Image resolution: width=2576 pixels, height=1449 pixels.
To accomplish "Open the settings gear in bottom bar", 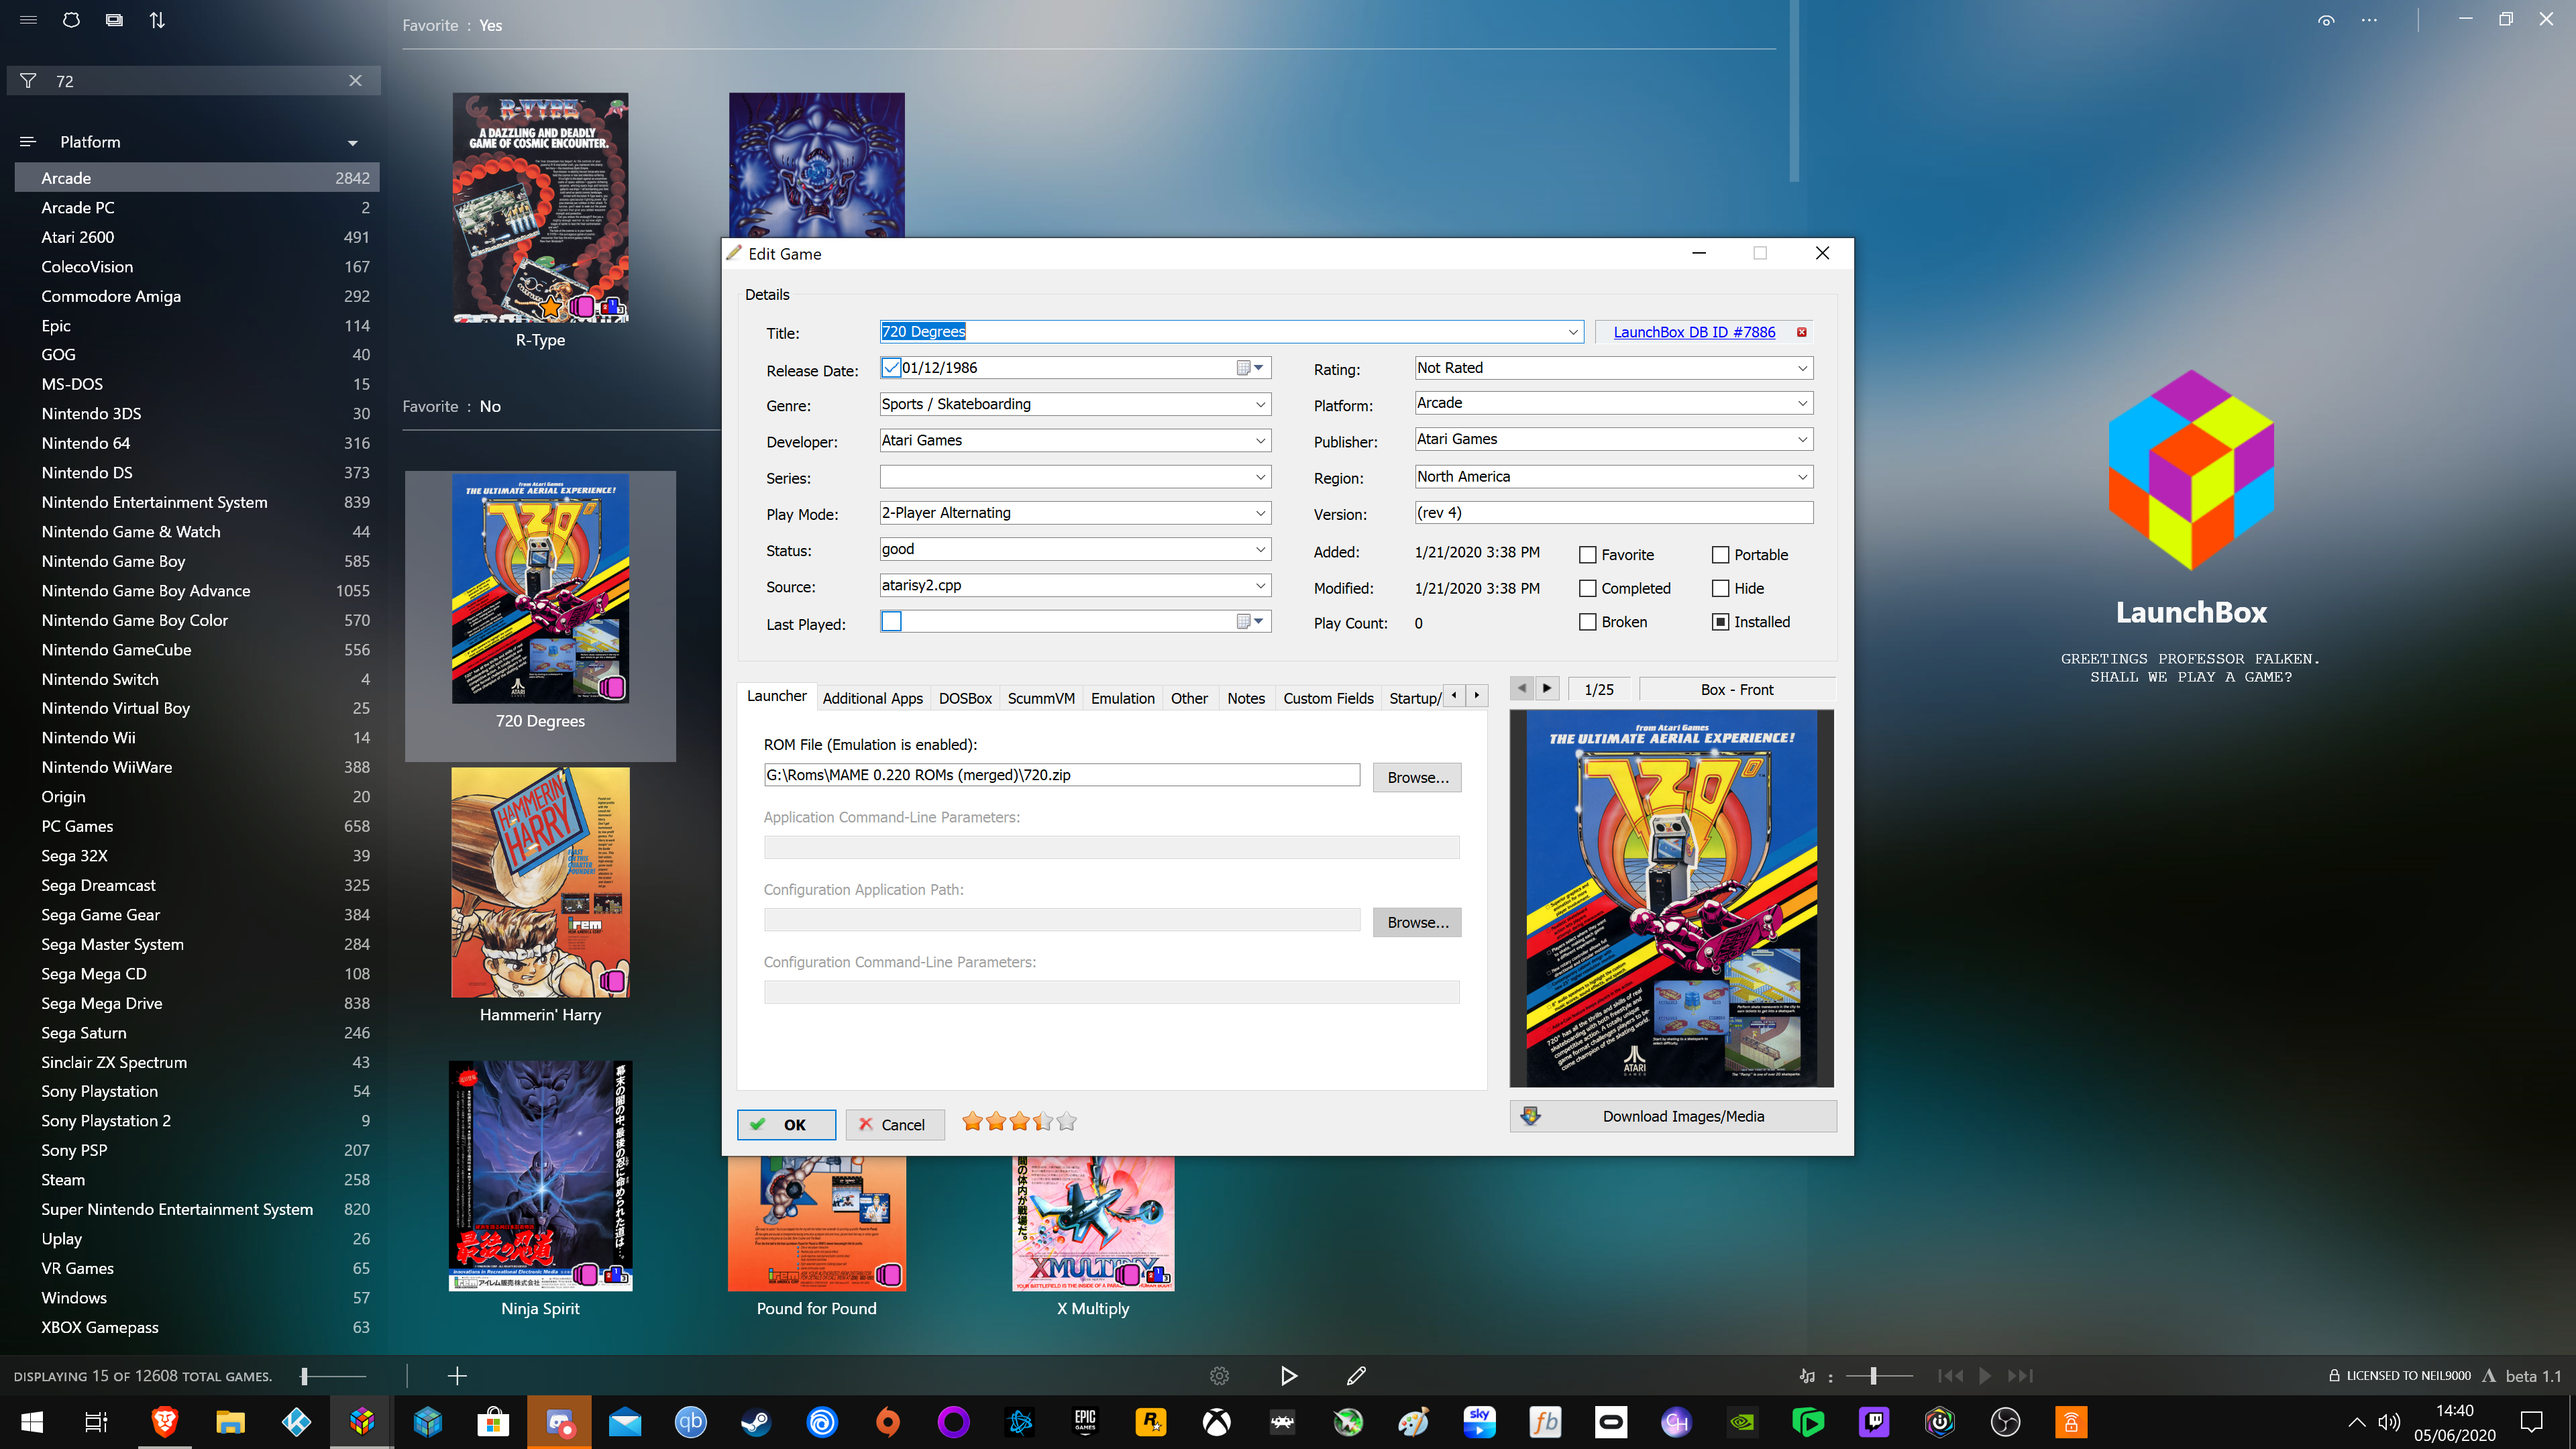I will [1219, 1377].
